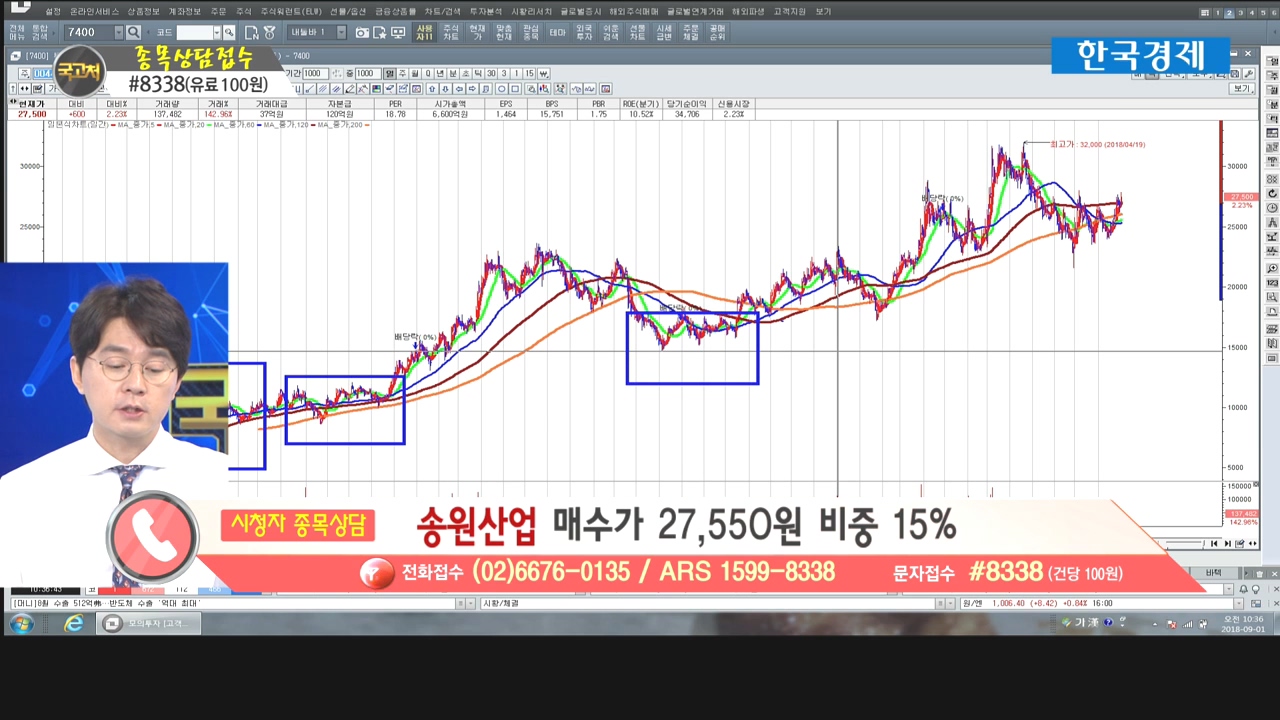The height and width of the screenshot is (720, 1280).
Task: Open the 주문 menu
Action: pyautogui.click(x=218, y=11)
